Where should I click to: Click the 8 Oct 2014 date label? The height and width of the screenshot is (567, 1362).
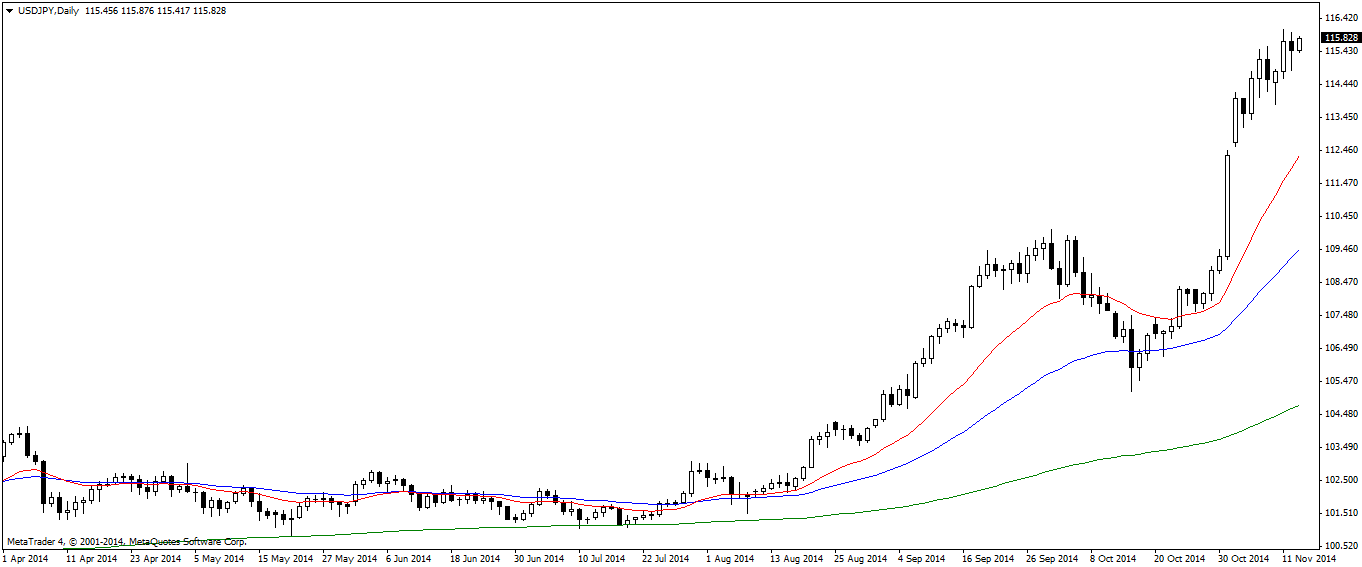pyautogui.click(x=1113, y=558)
